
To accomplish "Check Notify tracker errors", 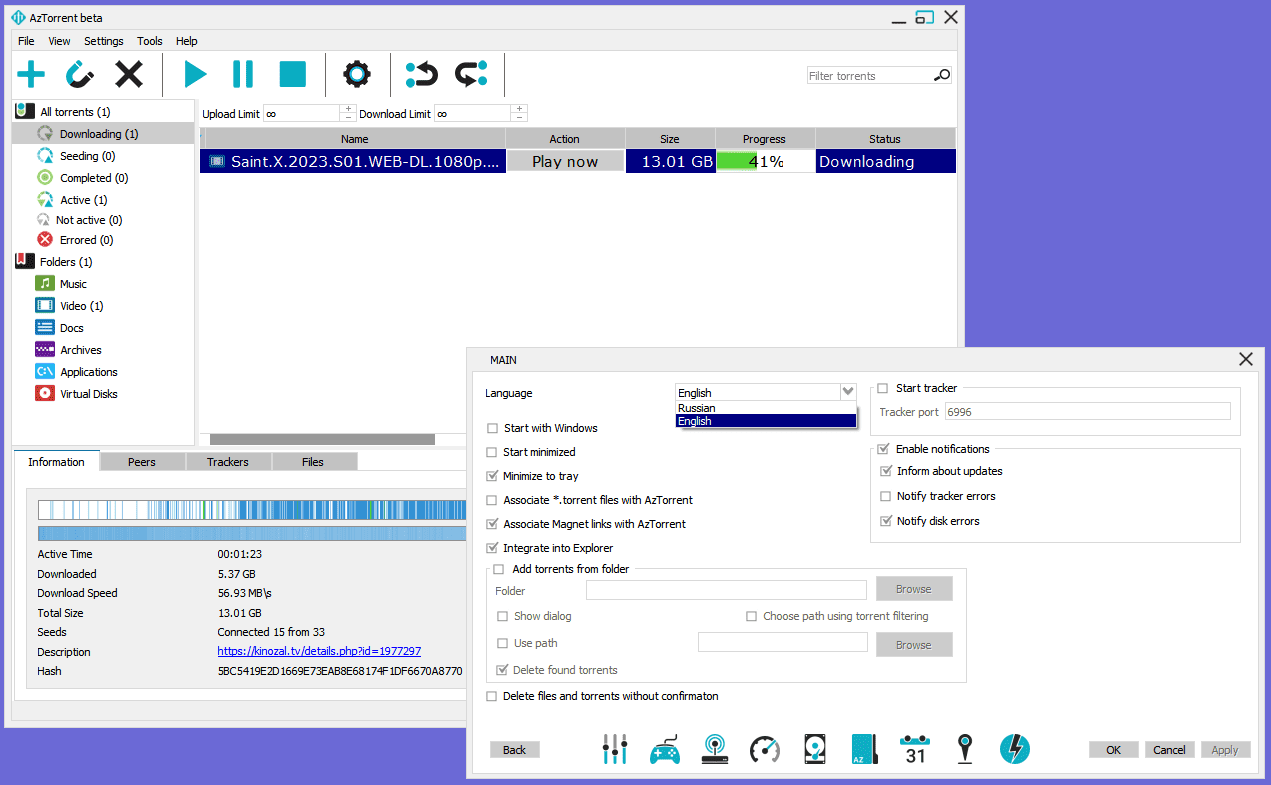I will pos(886,496).
